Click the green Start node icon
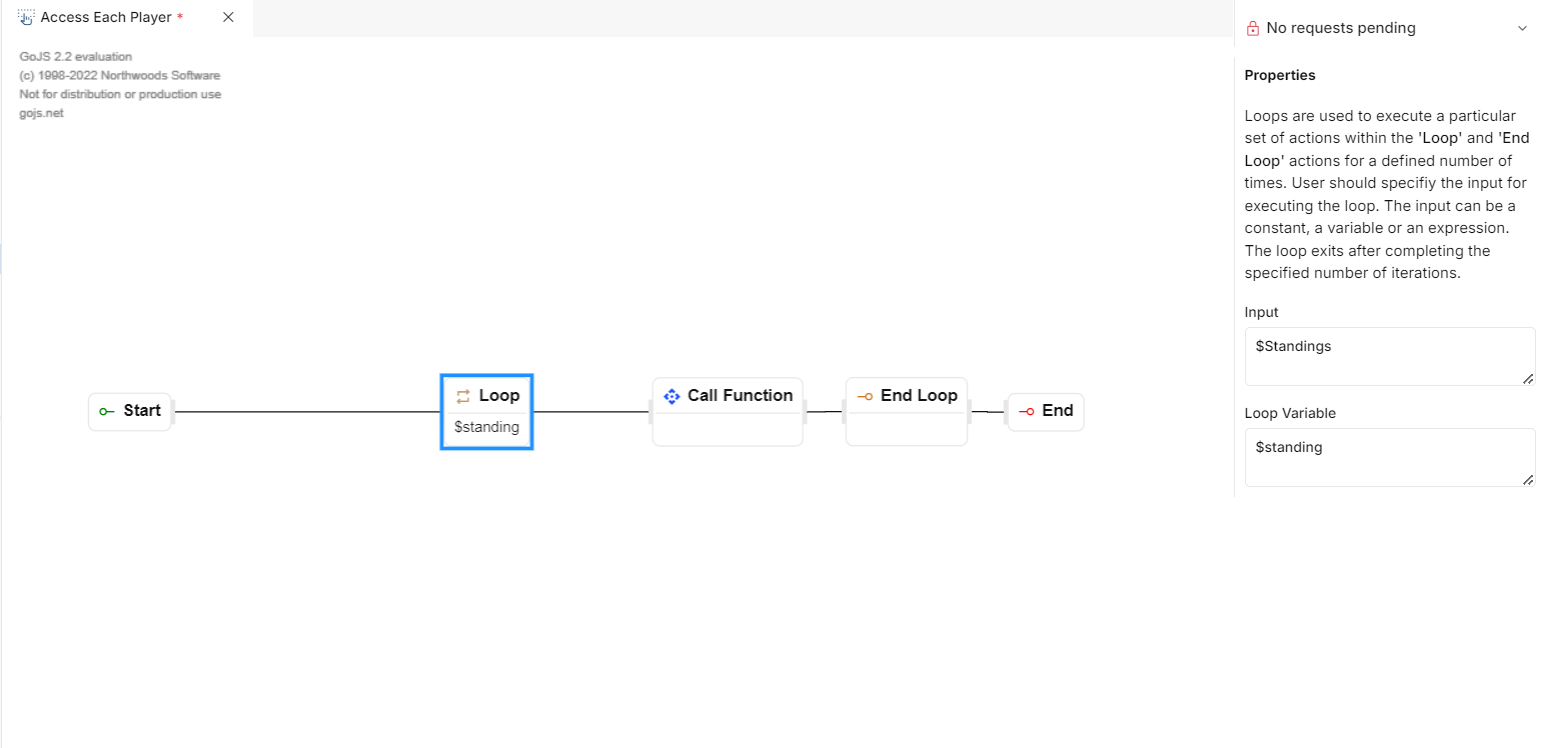 (107, 411)
